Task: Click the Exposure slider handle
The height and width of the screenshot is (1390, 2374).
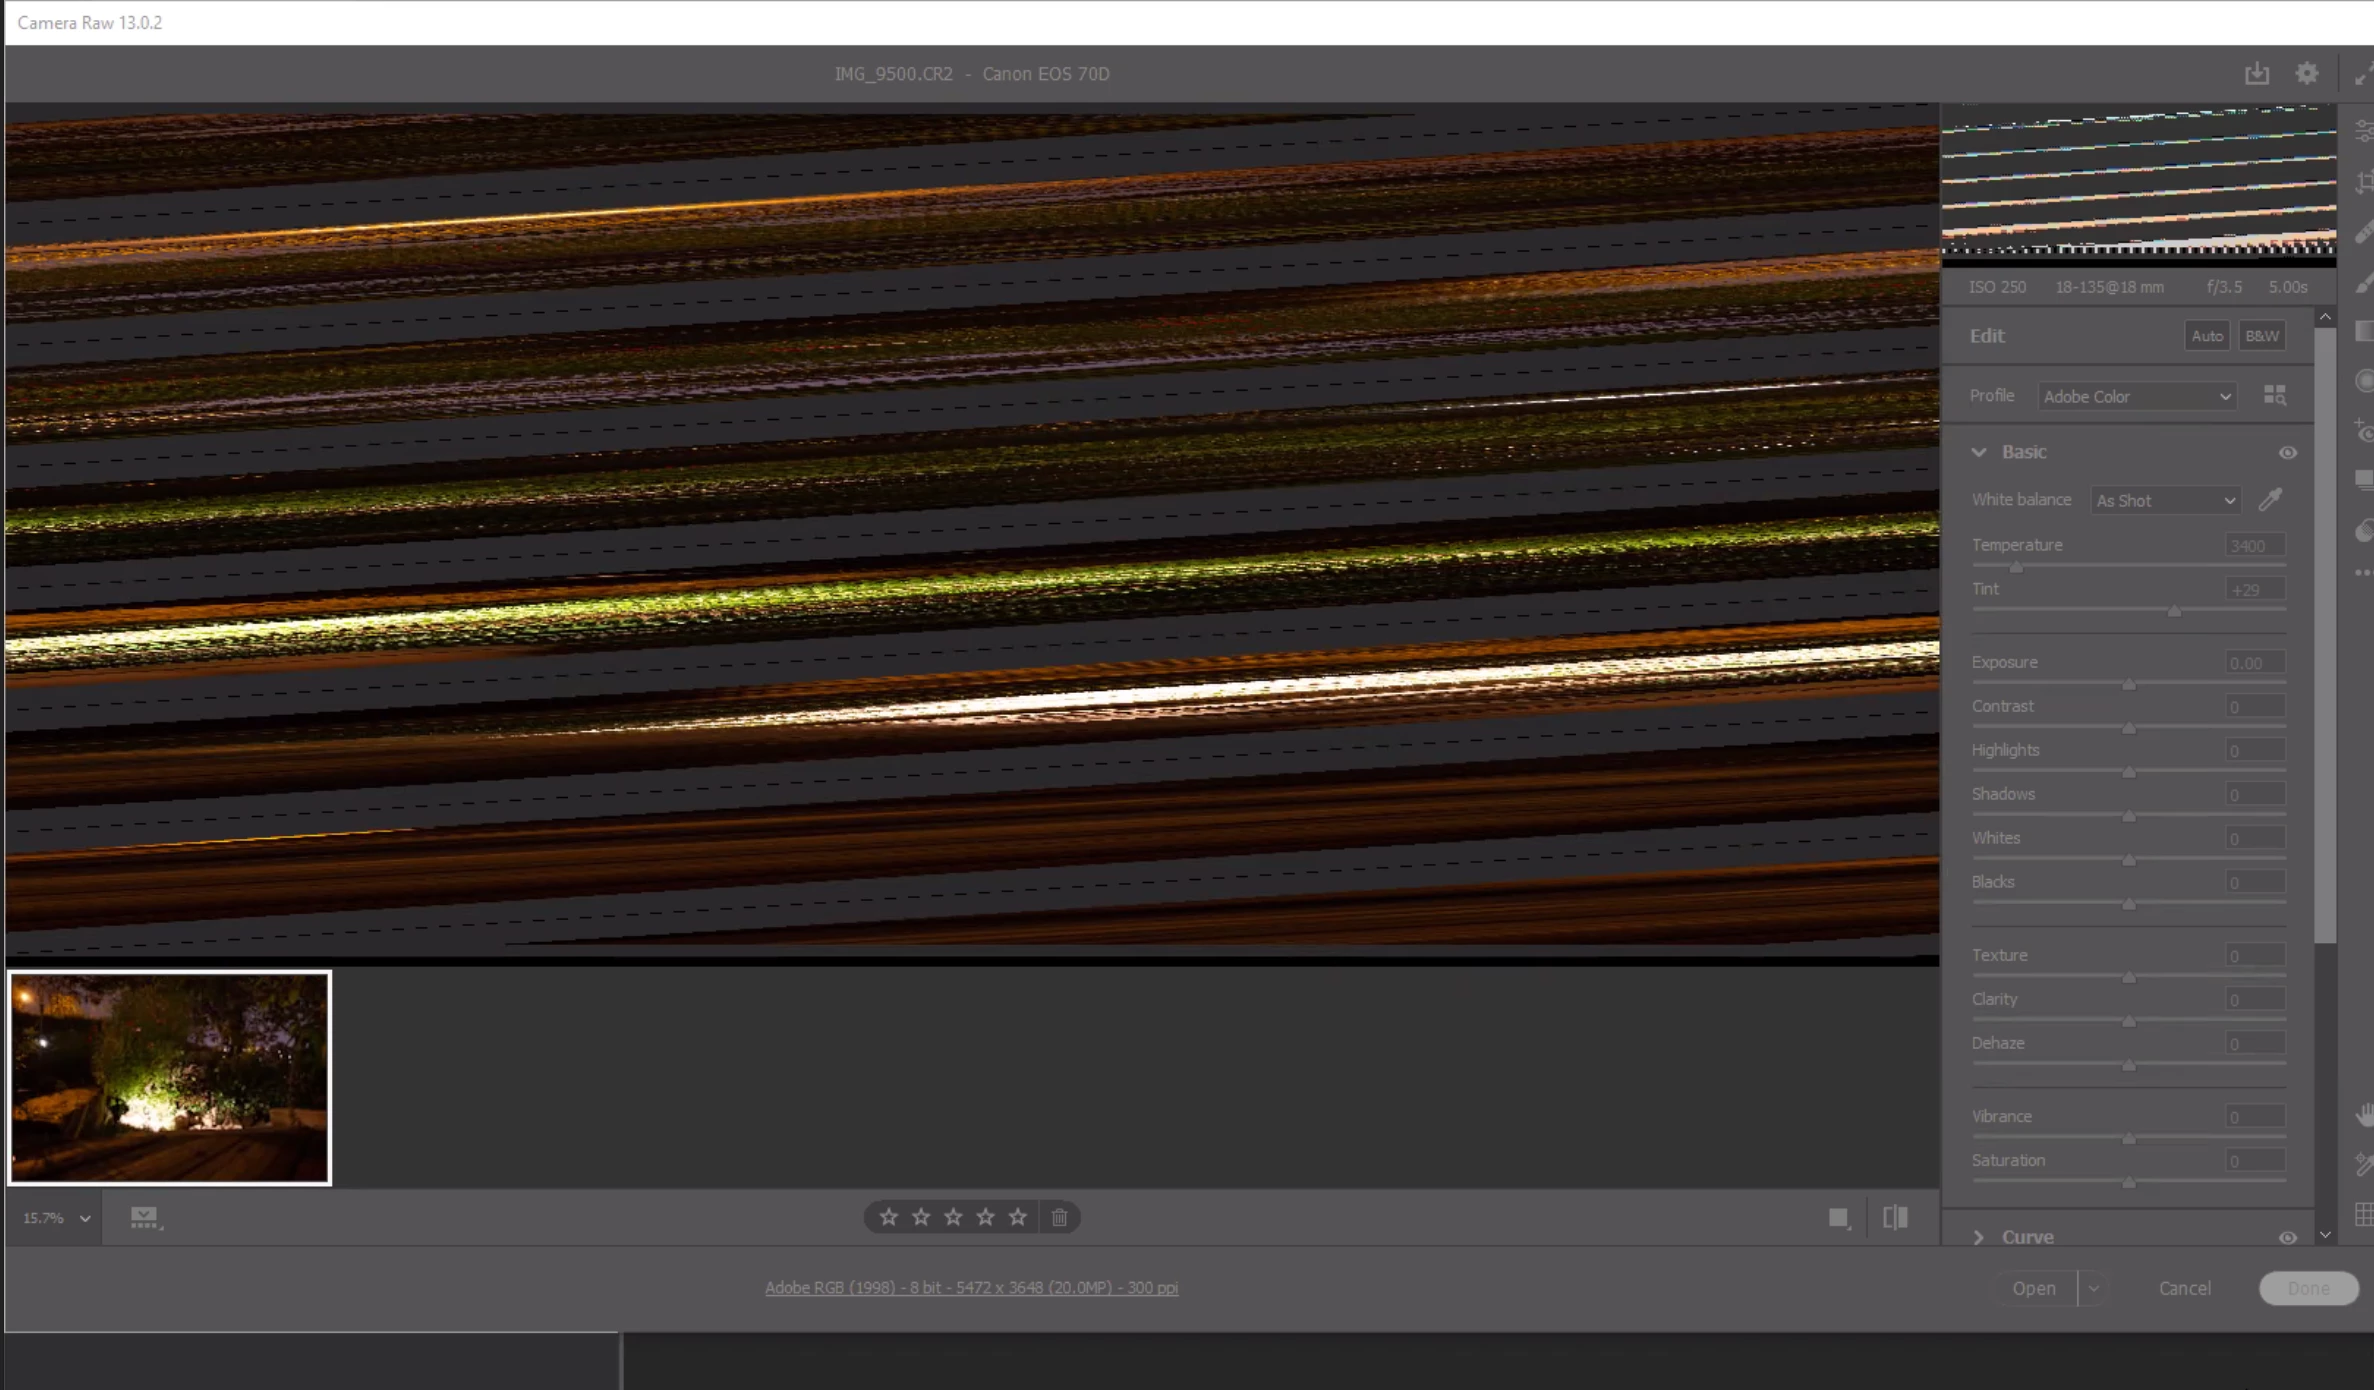Action: point(2129,685)
